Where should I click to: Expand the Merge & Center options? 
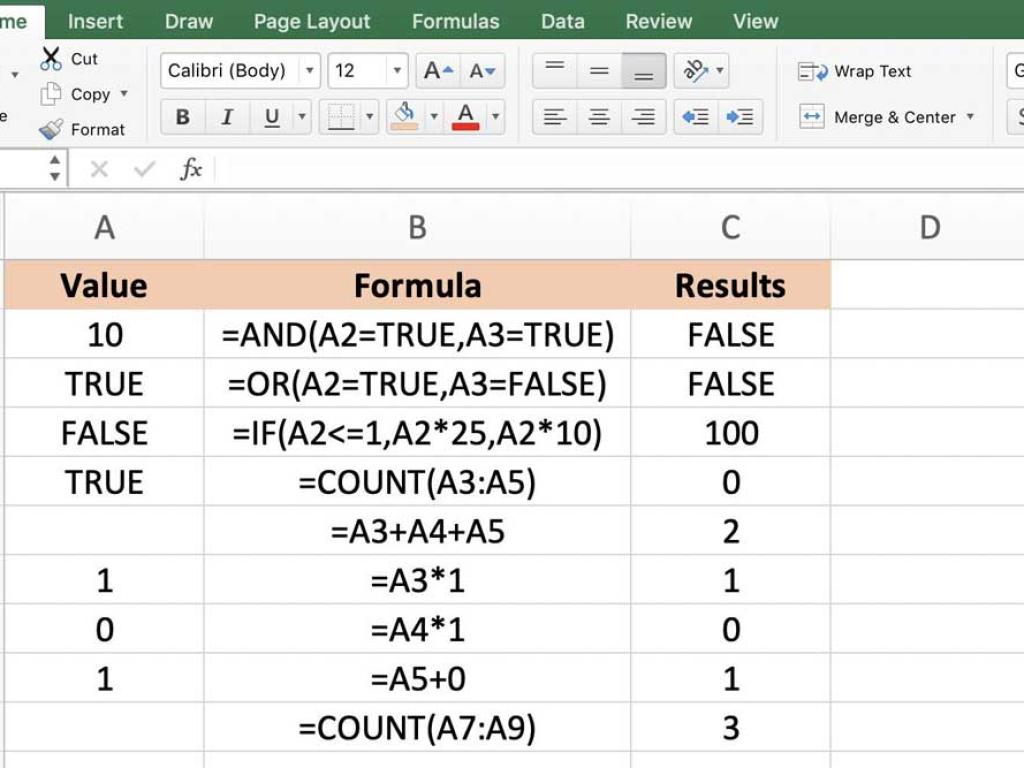pos(972,117)
